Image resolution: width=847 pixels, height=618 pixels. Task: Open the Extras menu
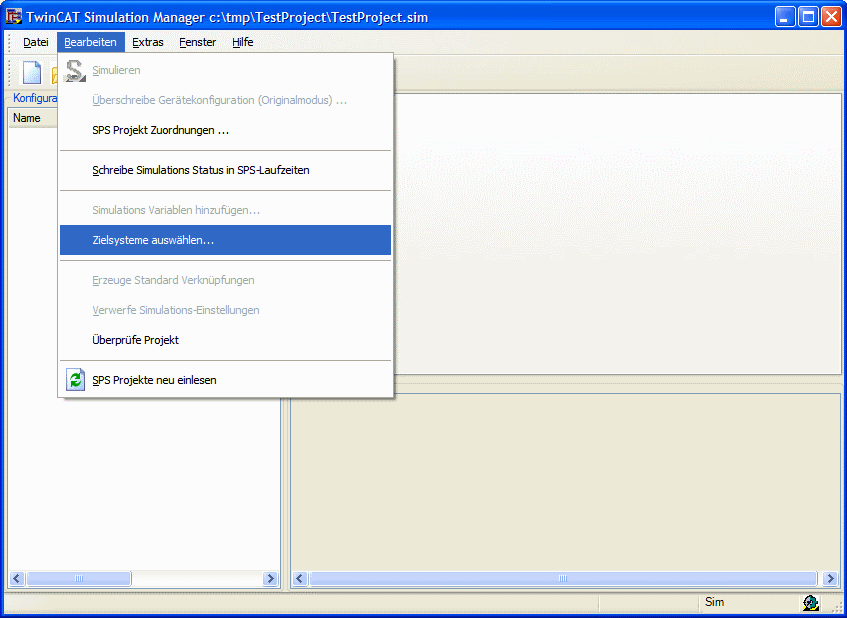click(x=148, y=42)
